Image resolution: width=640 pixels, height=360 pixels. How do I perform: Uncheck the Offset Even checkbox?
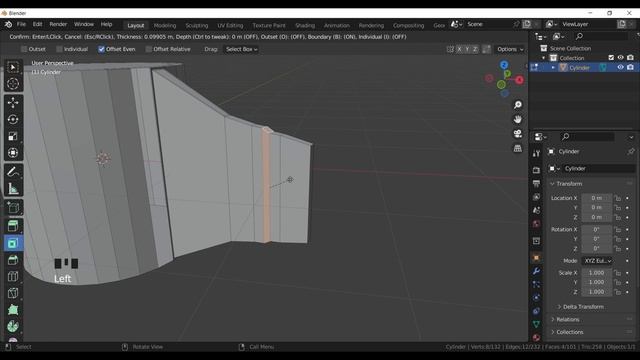[x=101, y=49]
